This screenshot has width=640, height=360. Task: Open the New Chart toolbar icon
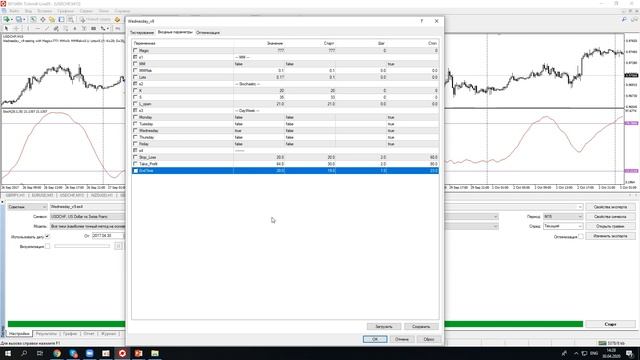pos(7,19)
